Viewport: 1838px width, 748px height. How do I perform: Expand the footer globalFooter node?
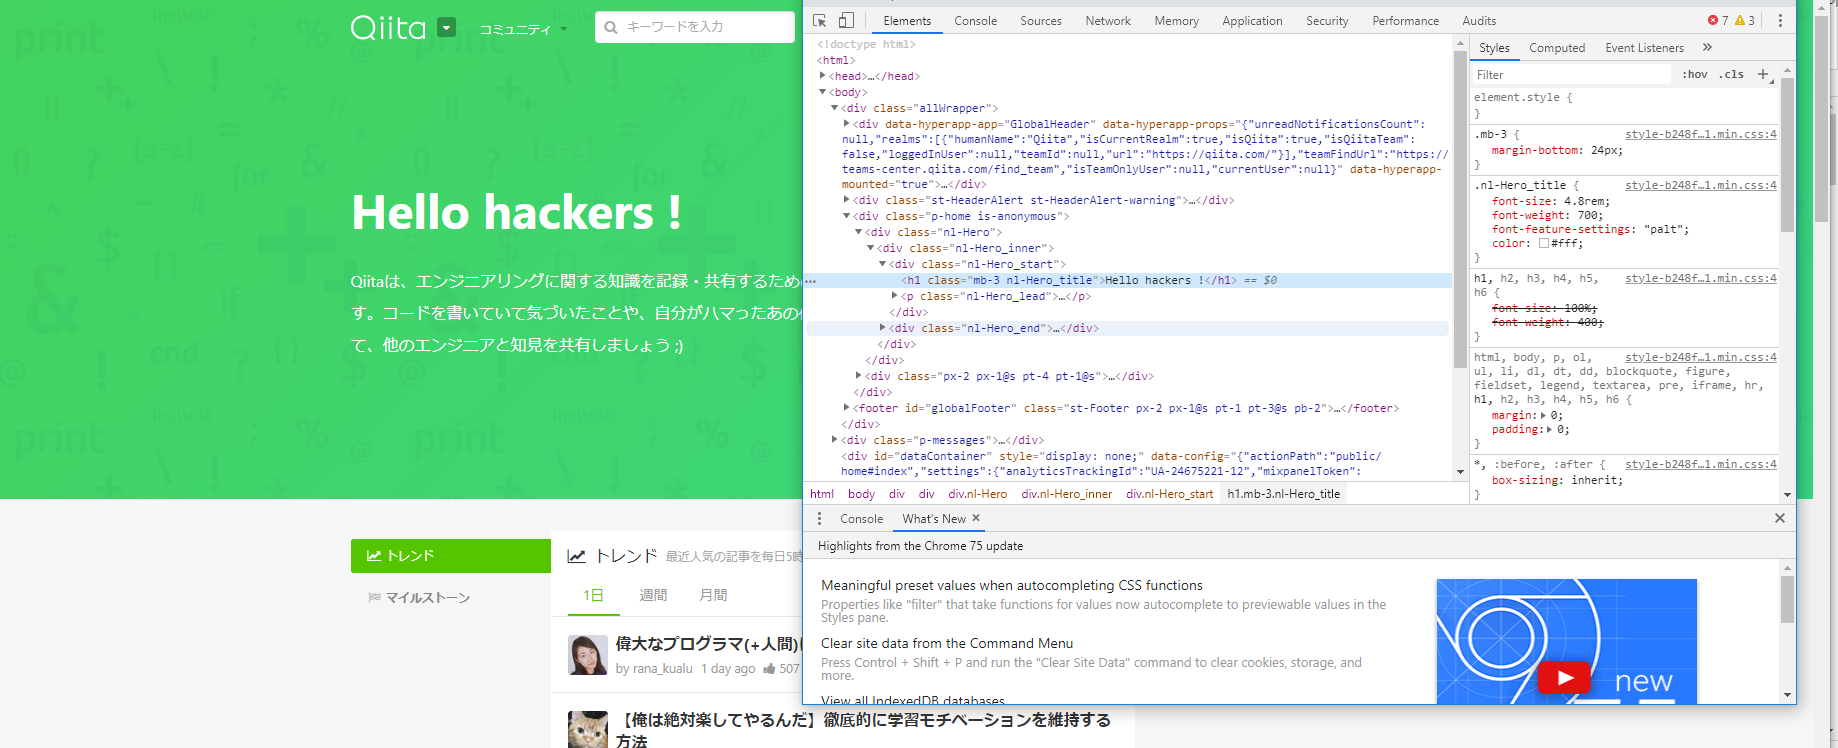(847, 408)
